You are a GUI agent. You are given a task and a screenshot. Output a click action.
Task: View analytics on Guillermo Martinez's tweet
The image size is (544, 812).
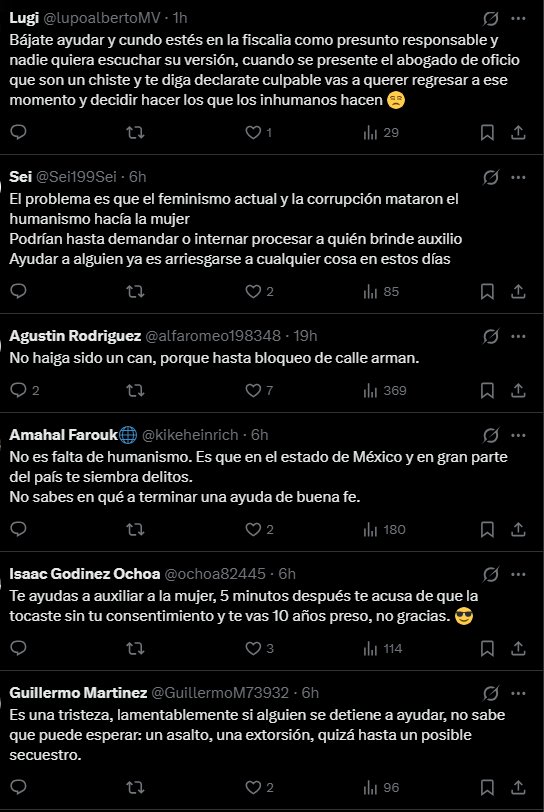click(x=381, y=788)
